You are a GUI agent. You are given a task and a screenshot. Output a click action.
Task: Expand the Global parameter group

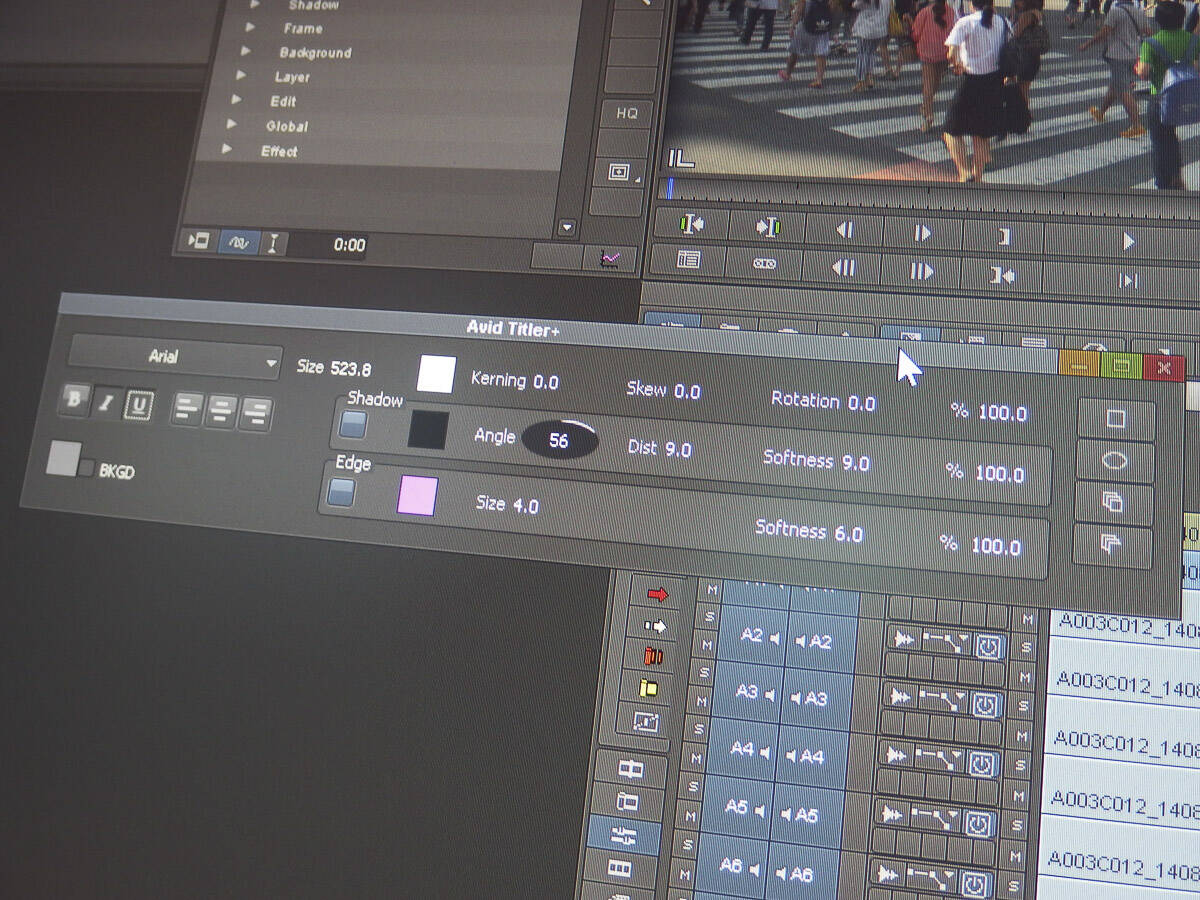tap(231, 124)
